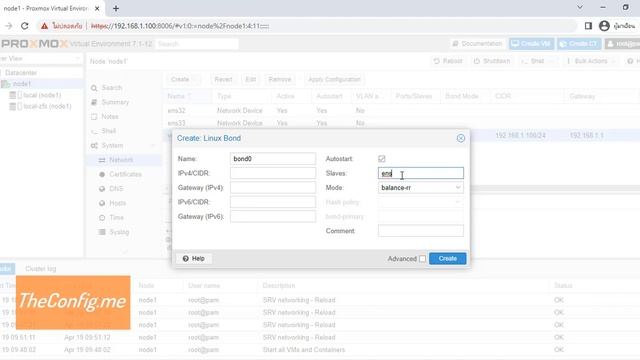Viewport: 640px width, 360px height.
Task: Click the Shutdown node button
Action: [492, 61]
